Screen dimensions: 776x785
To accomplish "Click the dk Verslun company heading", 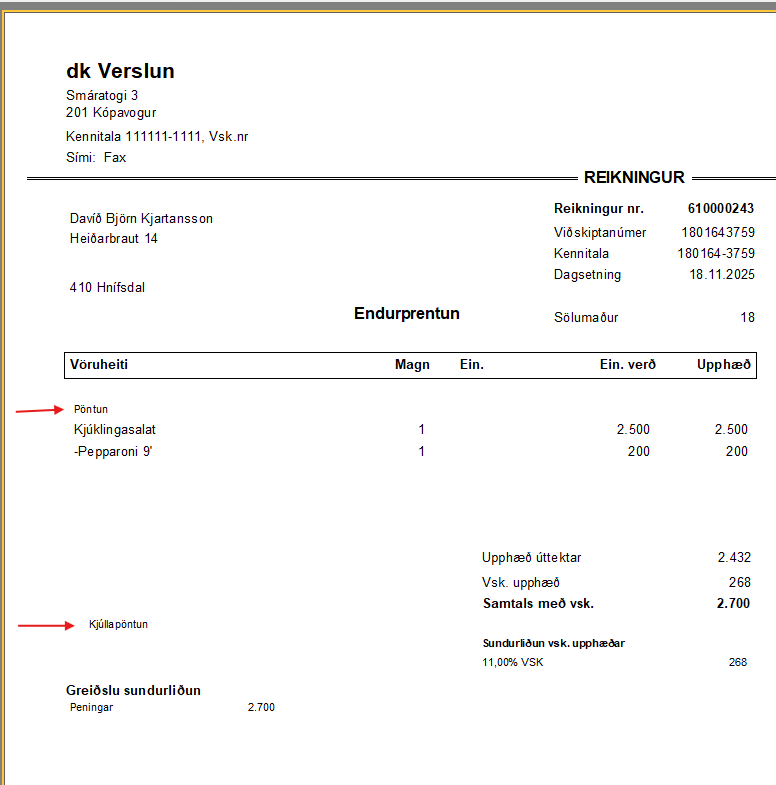I will (x=120, y=71).
